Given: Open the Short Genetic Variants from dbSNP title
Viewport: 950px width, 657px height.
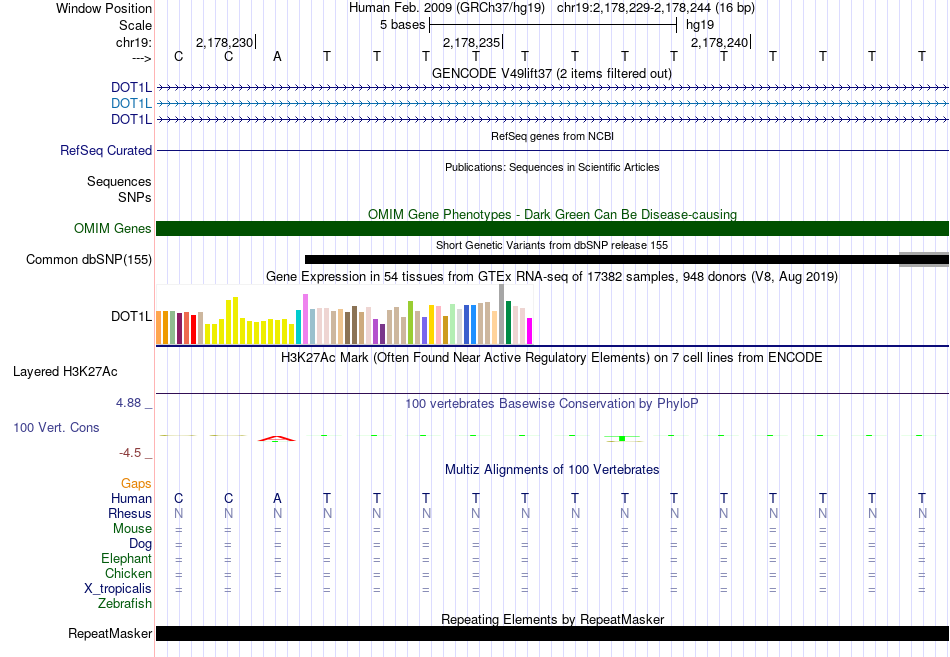Looking at the screenshot, I should click(552, 245).
